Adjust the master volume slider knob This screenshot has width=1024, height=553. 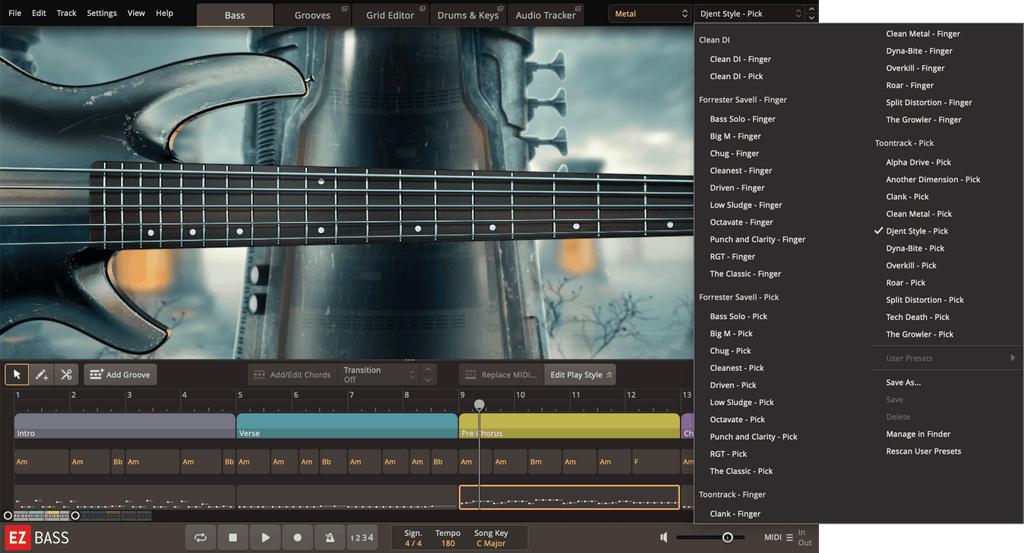point(728,537)
